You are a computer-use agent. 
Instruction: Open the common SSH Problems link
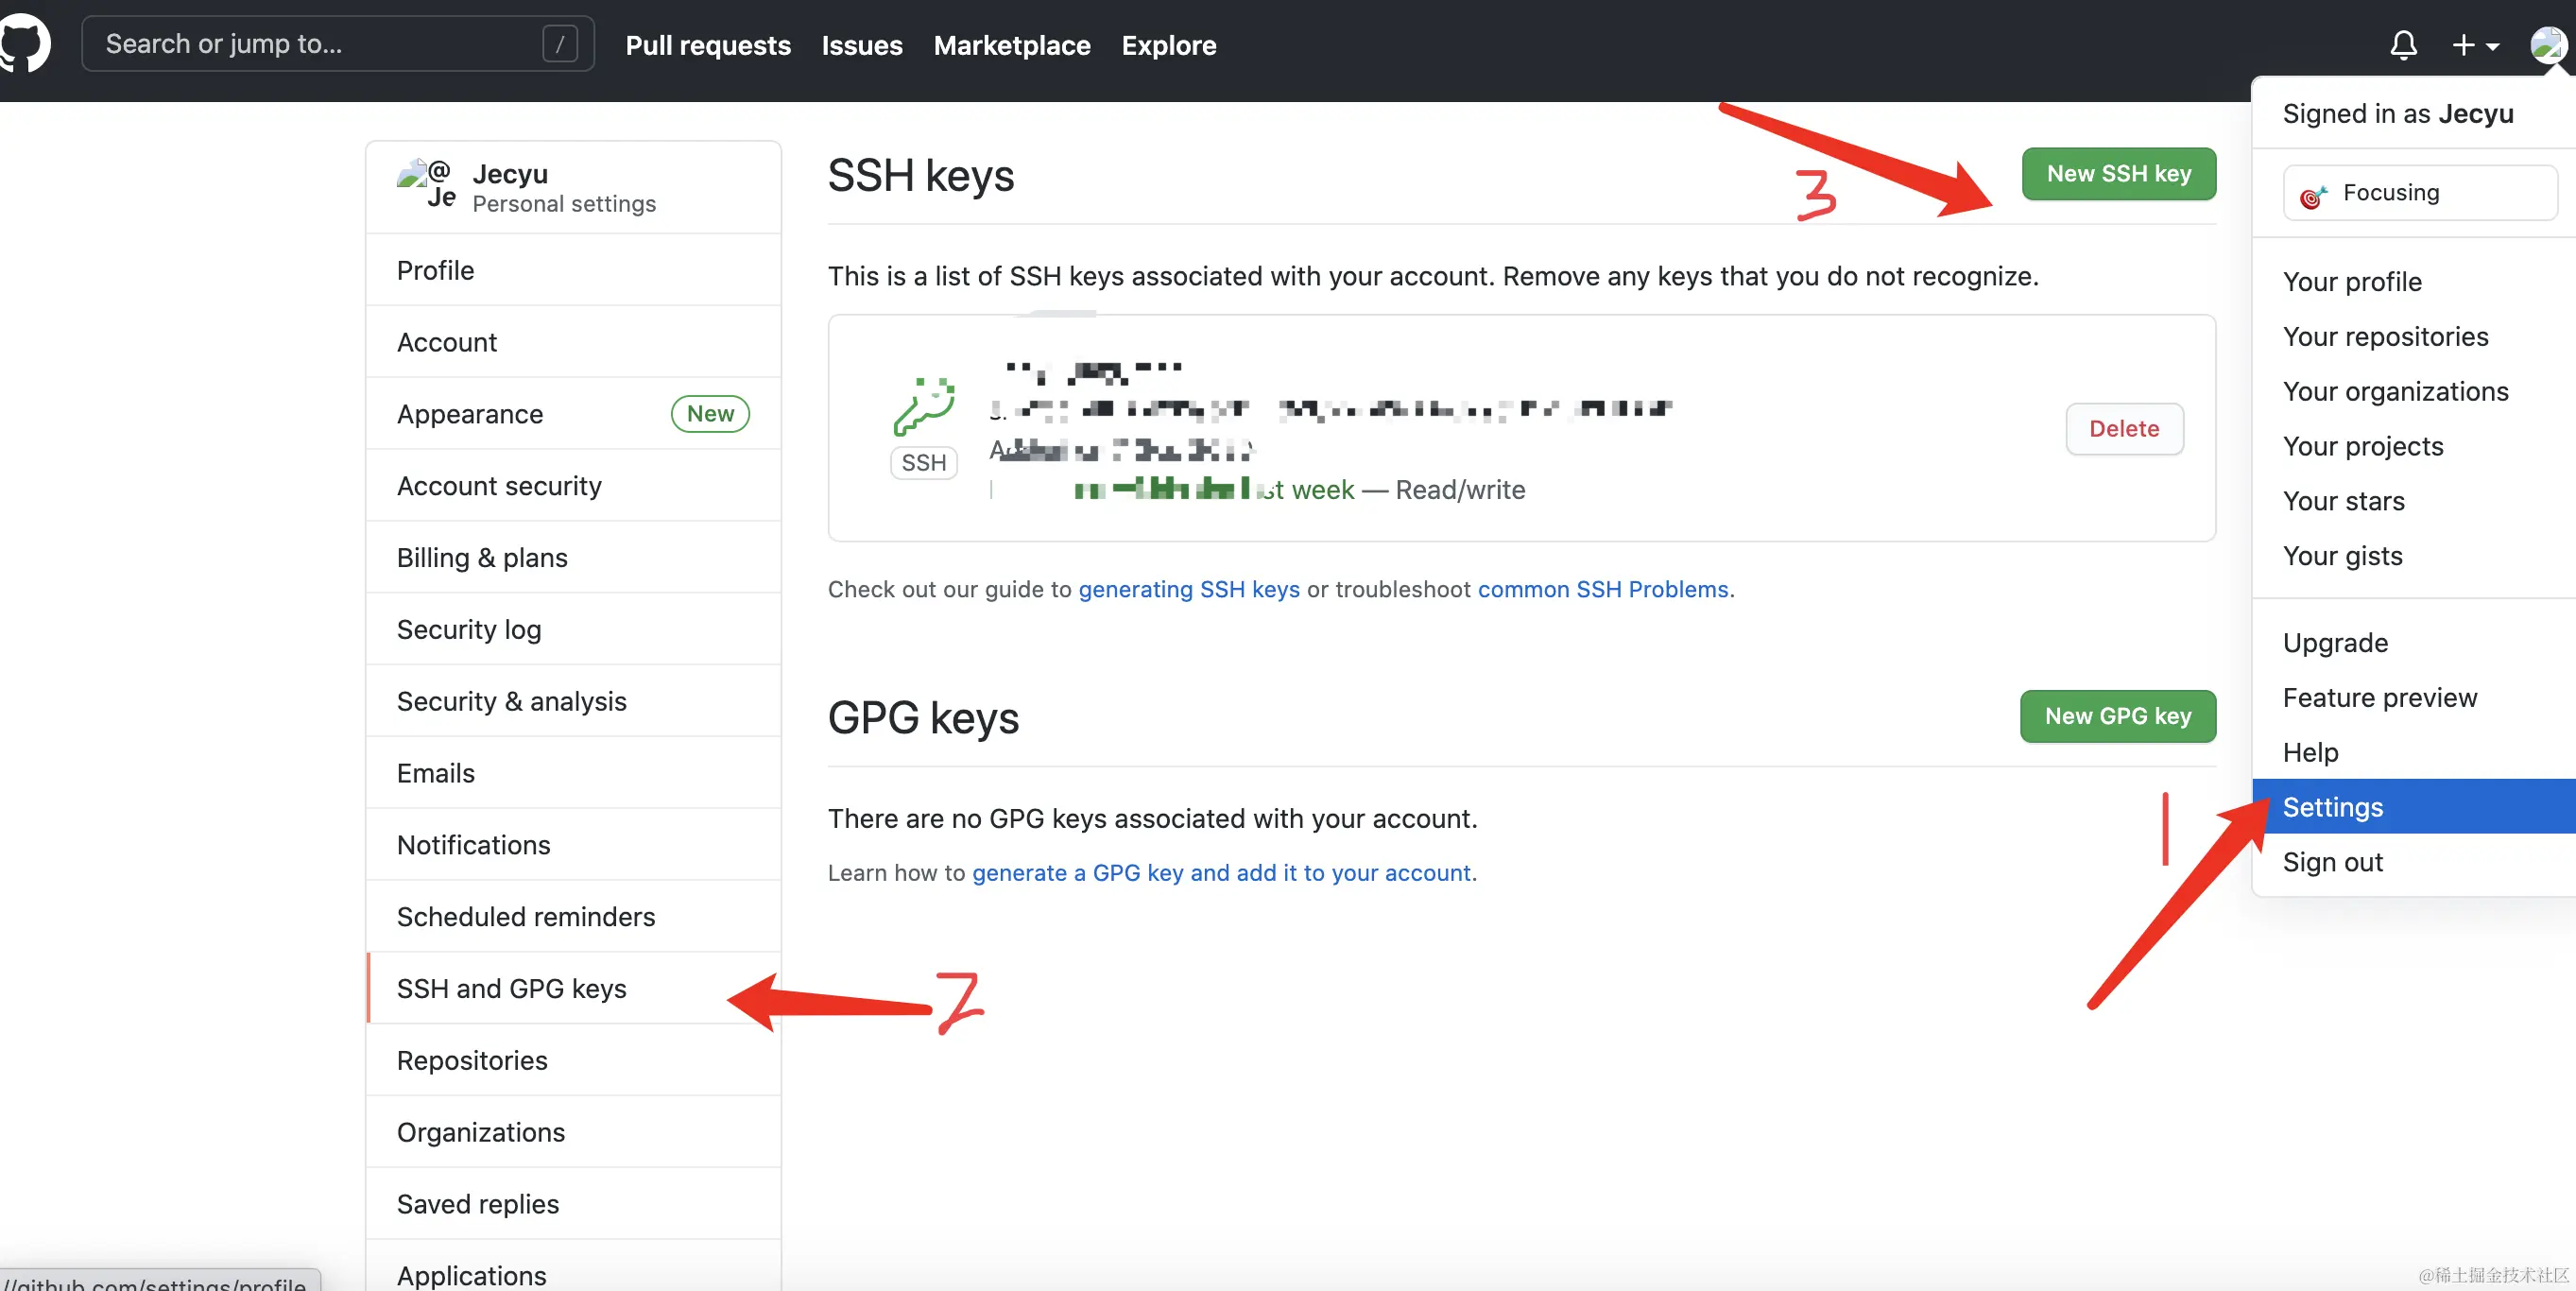[1603, 589]
